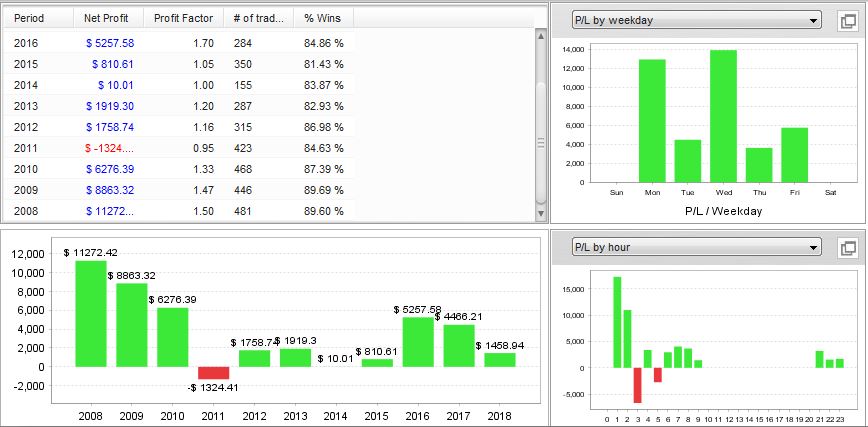Select the 2013 row in the period table
The width and height of the screenshot is (868, 427).
pos(179,106)
